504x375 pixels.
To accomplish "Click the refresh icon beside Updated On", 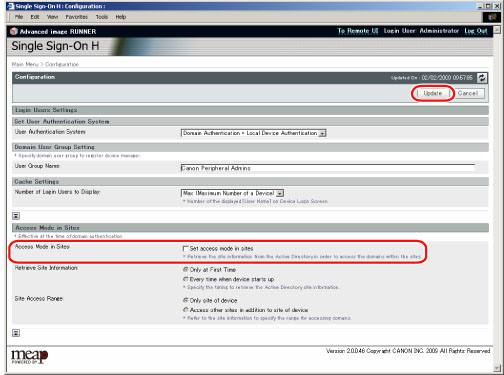I will coord(482,78).
